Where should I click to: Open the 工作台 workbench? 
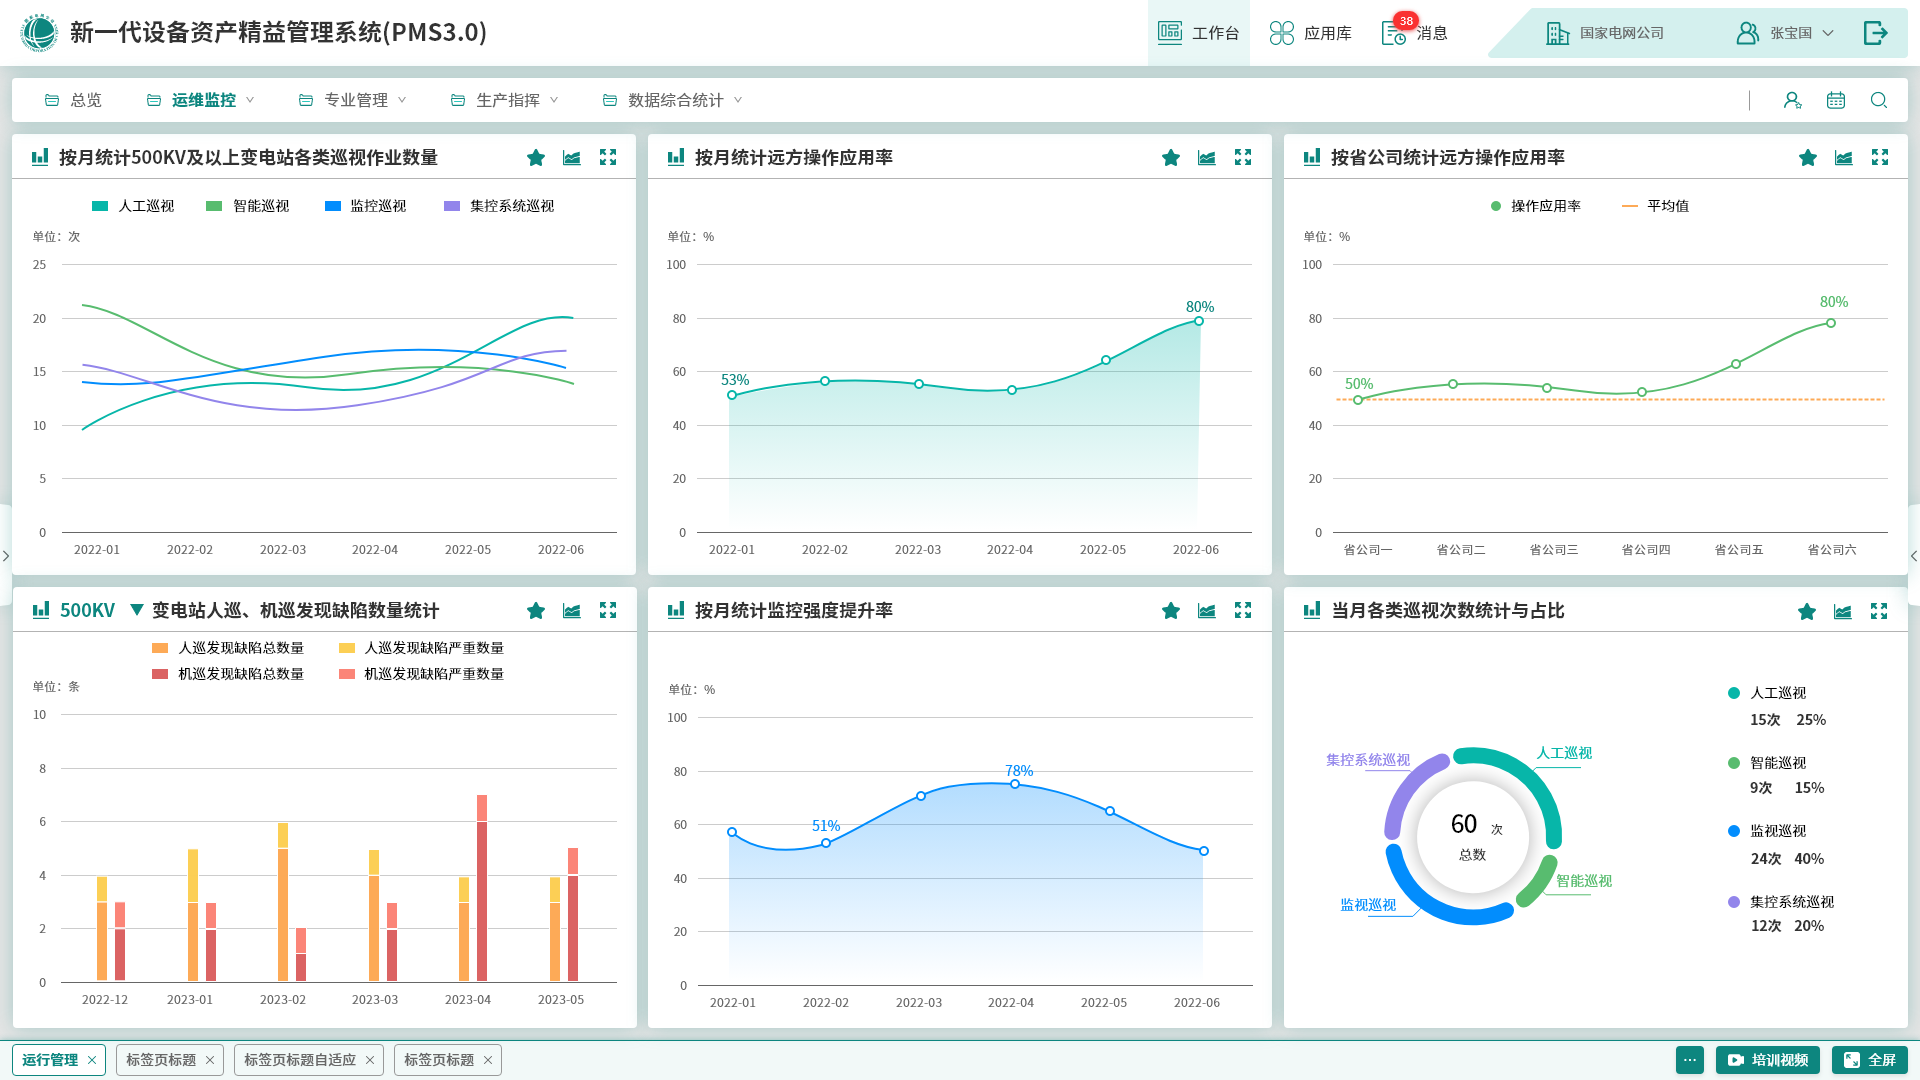(1198, 33)
